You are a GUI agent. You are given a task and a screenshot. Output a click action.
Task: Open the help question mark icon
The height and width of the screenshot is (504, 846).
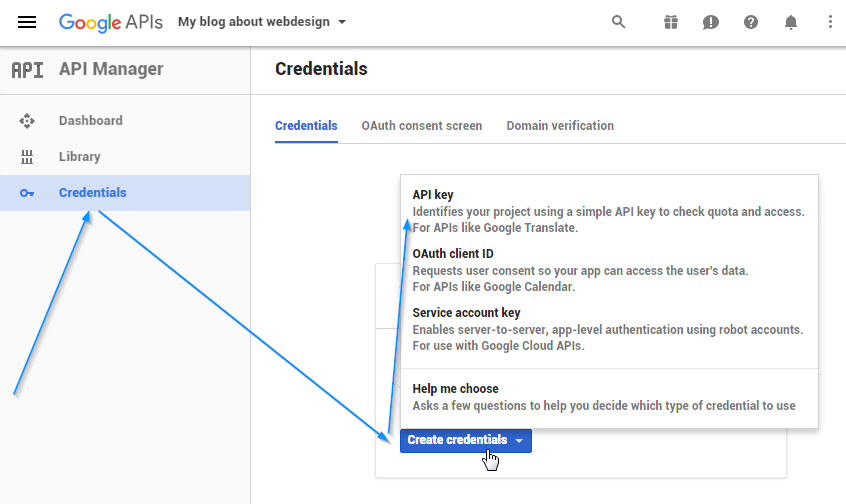tap(751, 22)
